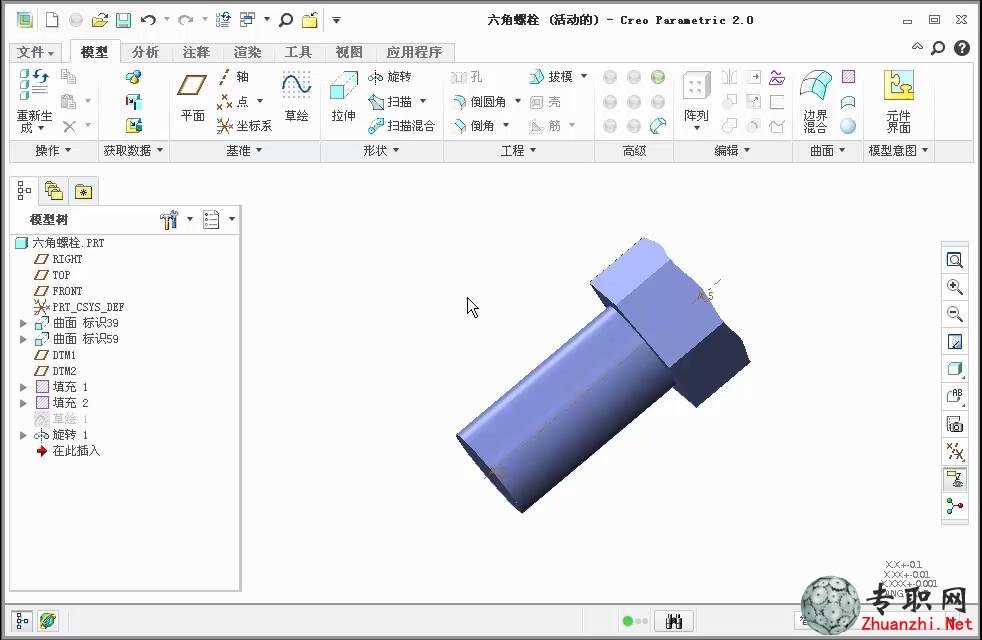Click the zoom out magnifier icon
This screenshot has height=640, width=982.
pos(954,314)
